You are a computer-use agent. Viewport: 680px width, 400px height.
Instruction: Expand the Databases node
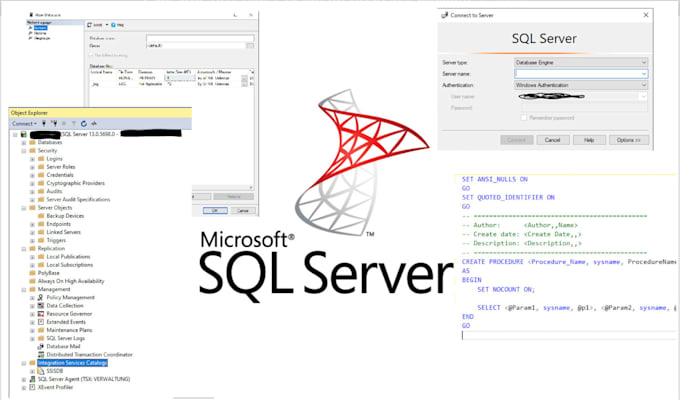point(24,143)
